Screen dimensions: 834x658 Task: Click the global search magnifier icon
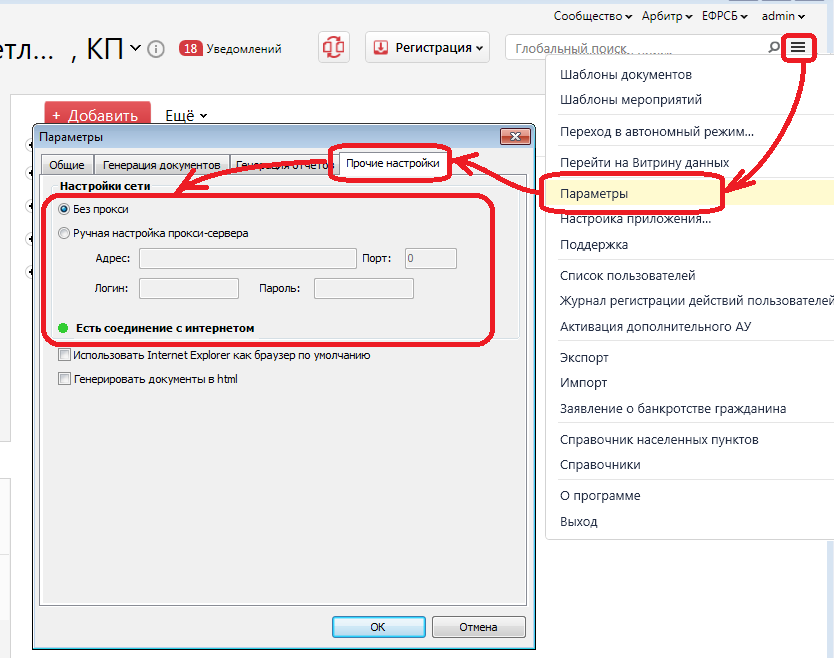pyautogui.click(x=773, y=47)
